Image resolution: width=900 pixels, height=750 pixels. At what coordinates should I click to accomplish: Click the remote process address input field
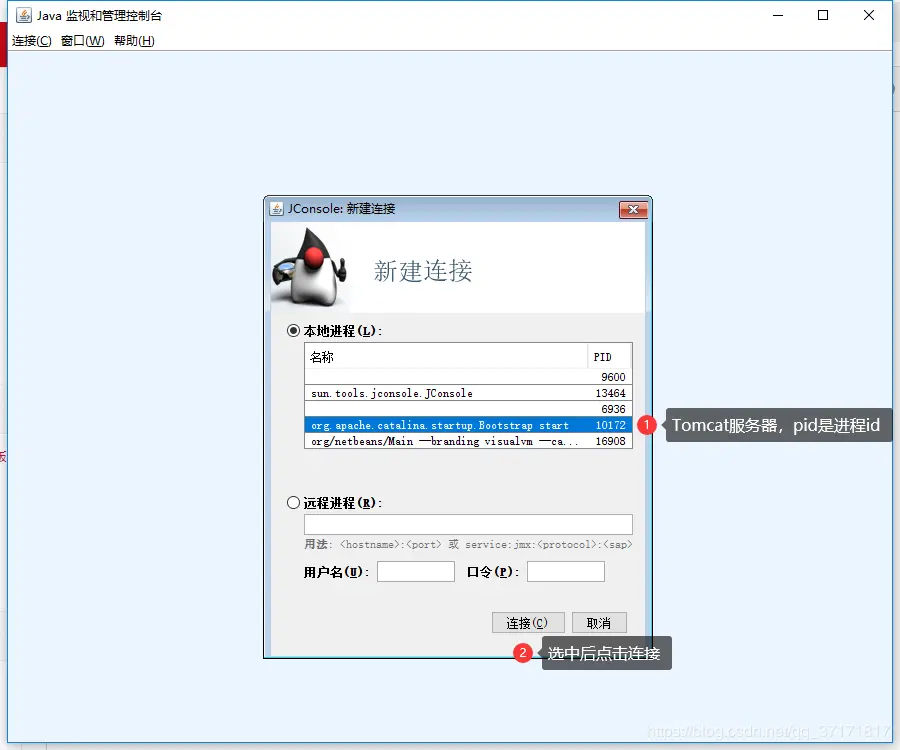tap(468, 524)
